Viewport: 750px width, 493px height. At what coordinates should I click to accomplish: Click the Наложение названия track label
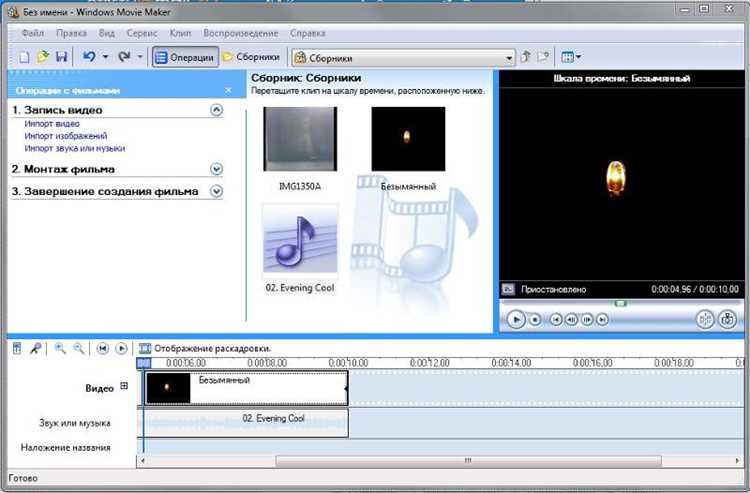click(x=66, y=448)
